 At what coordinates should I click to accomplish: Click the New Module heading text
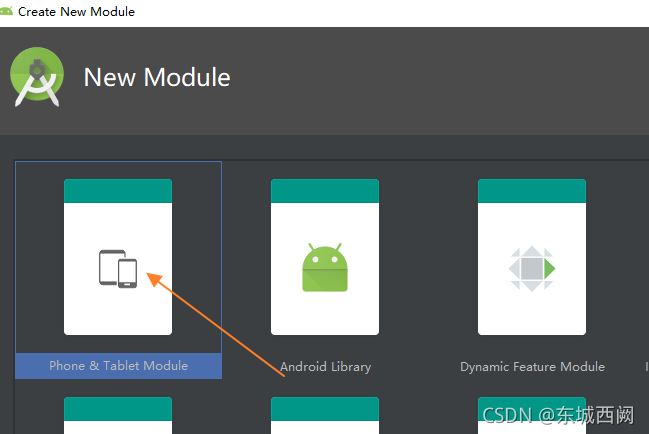(157, 77)
